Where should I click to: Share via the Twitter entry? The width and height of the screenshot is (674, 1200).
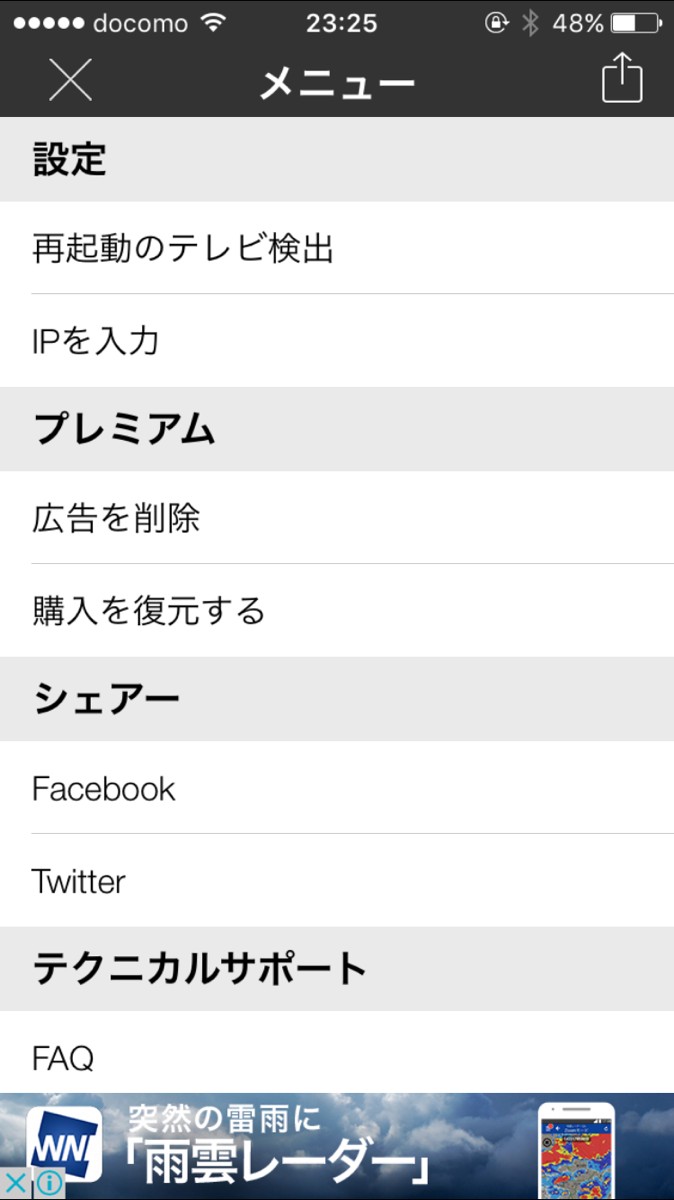(x=337, y=881)
